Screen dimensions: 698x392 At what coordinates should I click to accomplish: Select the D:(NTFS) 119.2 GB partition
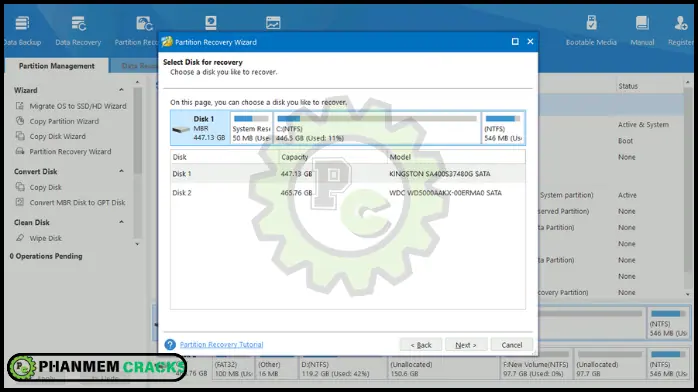(x=343, y=364)
